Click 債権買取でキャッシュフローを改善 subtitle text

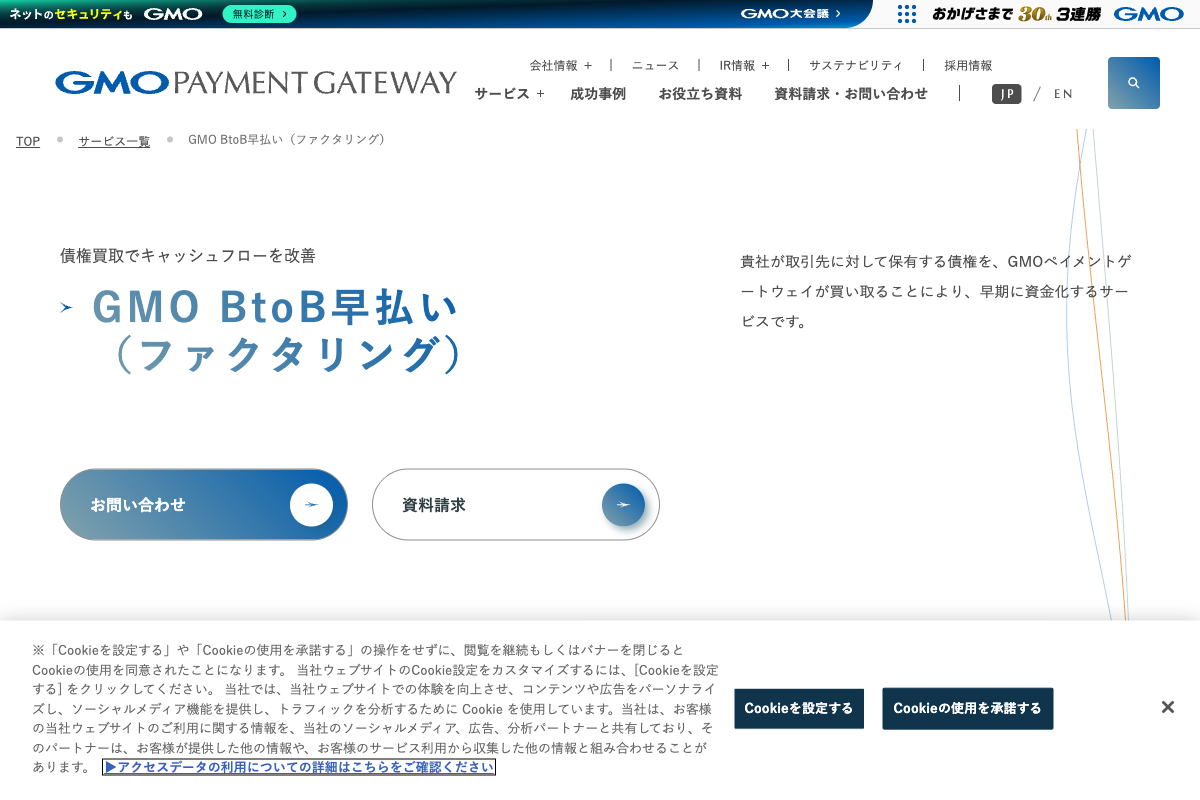tap(188, 255)
